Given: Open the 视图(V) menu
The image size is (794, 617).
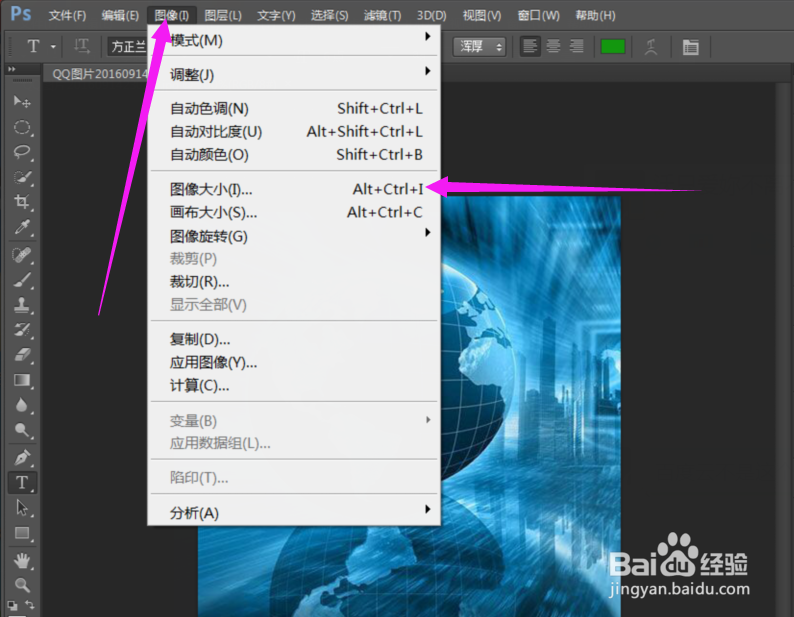Looking at the screenshot, I should tap(482, 16).
